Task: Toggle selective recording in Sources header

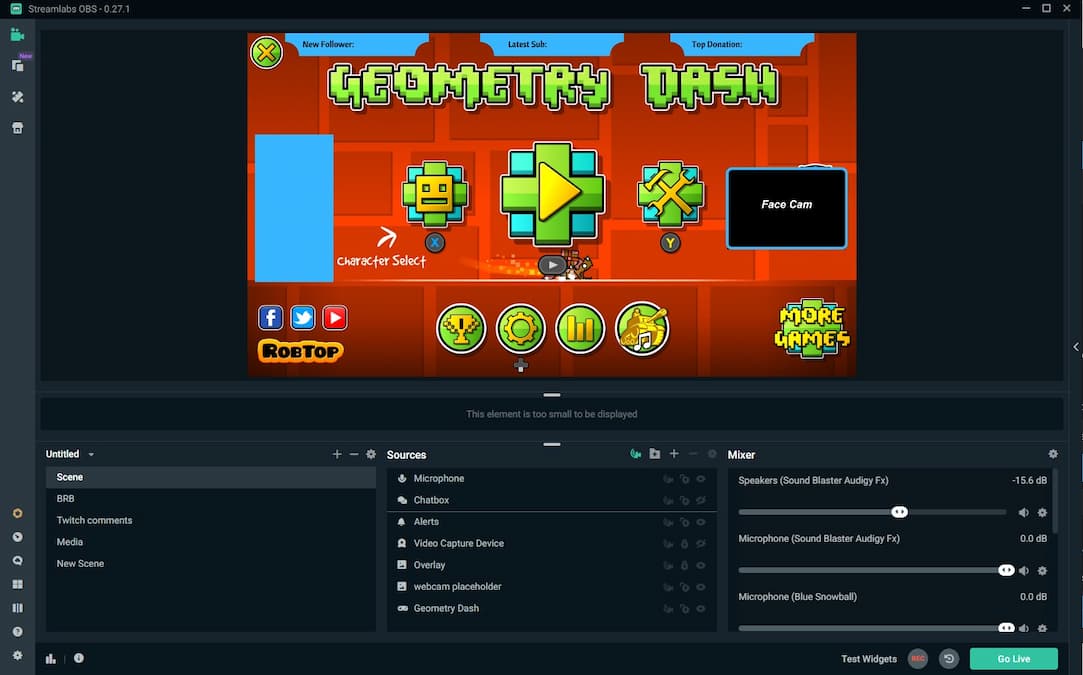Action: click(x=635, y=454)
